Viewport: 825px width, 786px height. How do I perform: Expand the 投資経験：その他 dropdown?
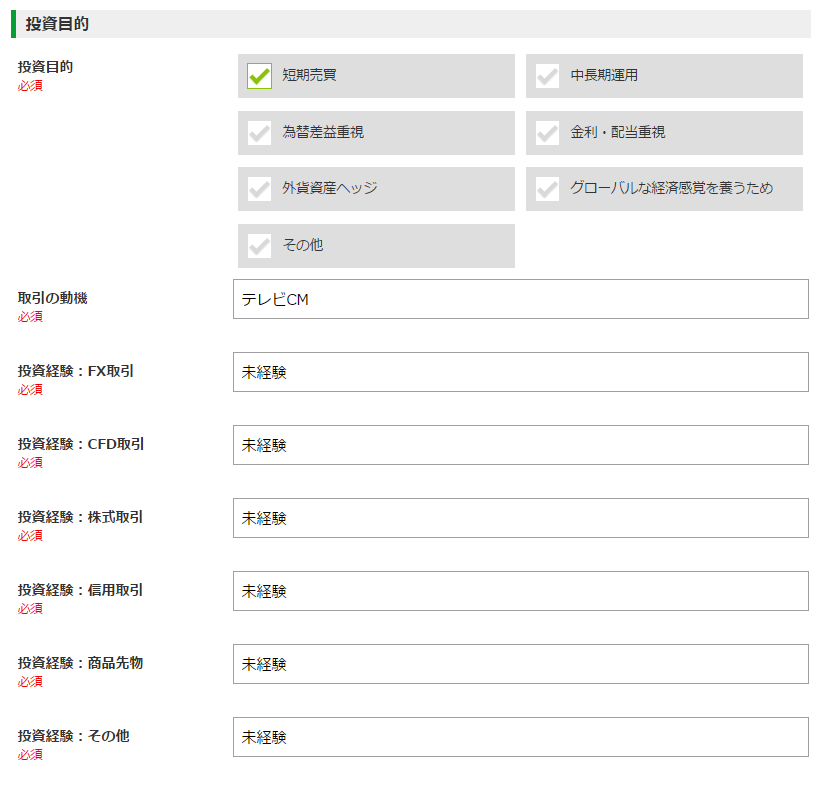520,737
